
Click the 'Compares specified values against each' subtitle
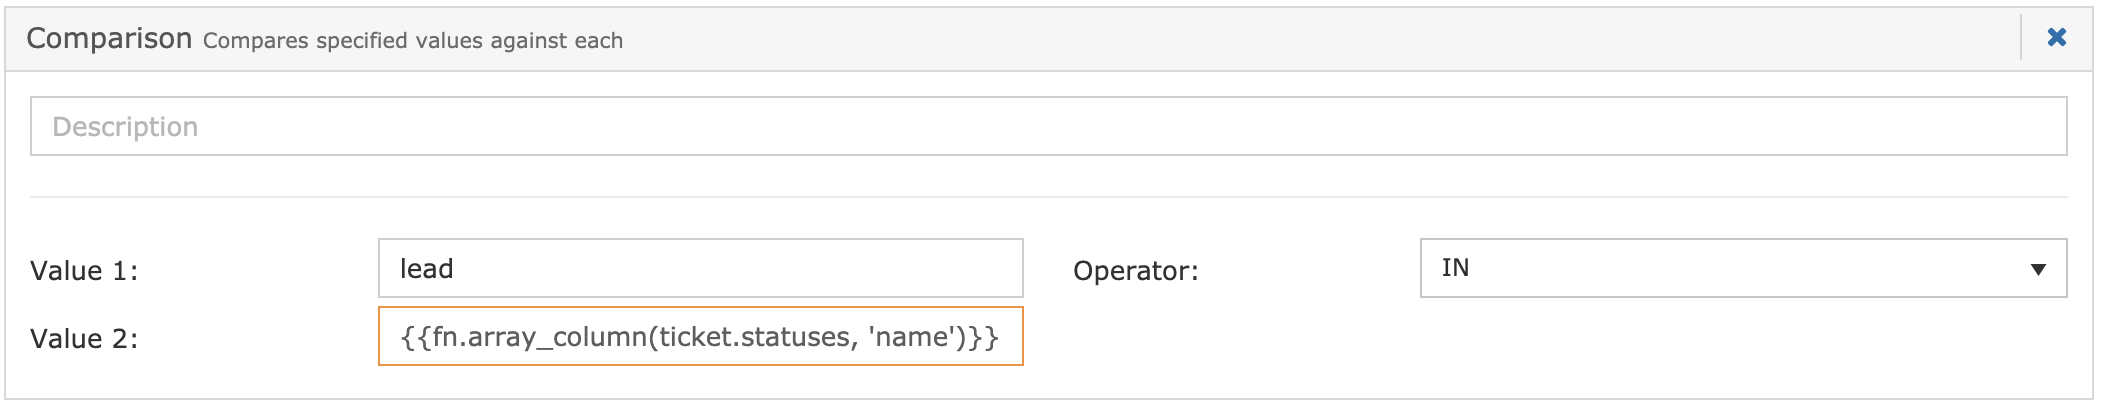tap(412, 41)
